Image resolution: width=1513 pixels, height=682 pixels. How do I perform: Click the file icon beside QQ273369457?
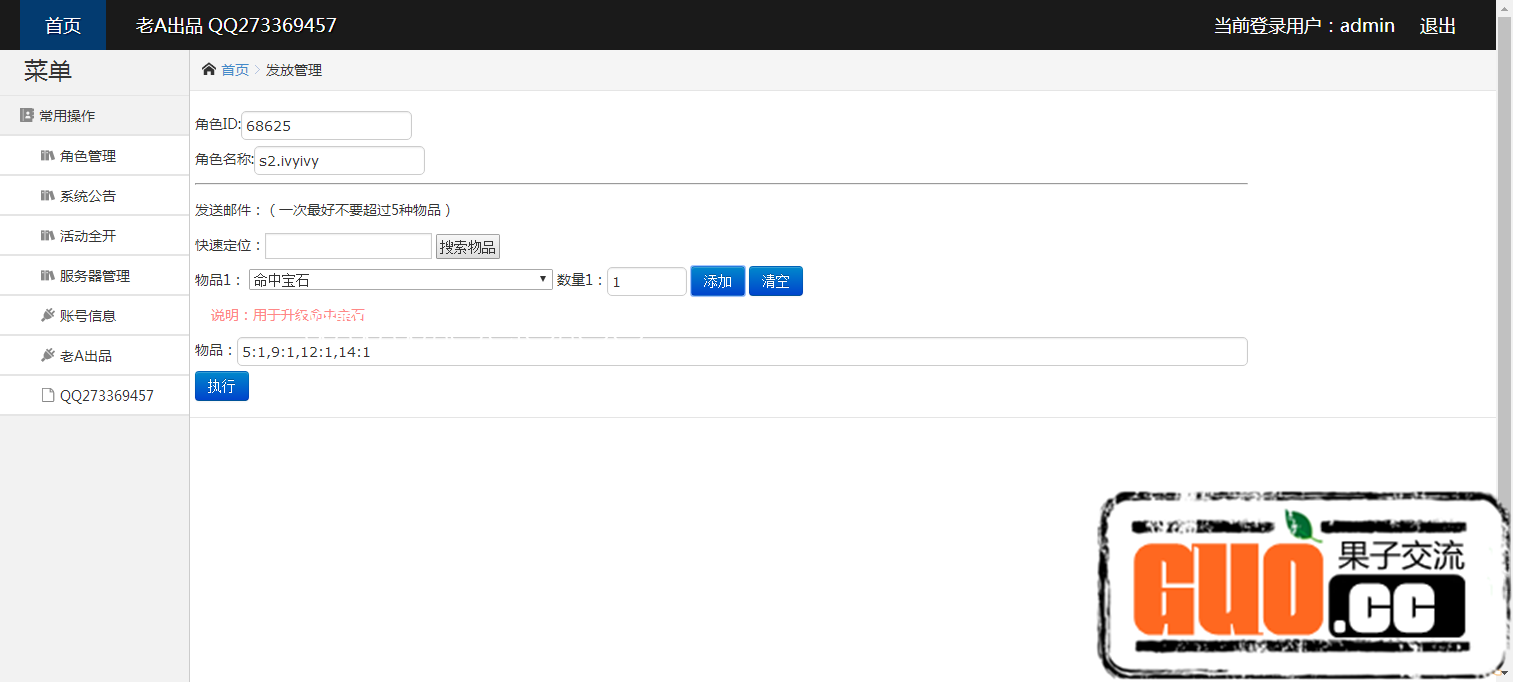[47, 396]
